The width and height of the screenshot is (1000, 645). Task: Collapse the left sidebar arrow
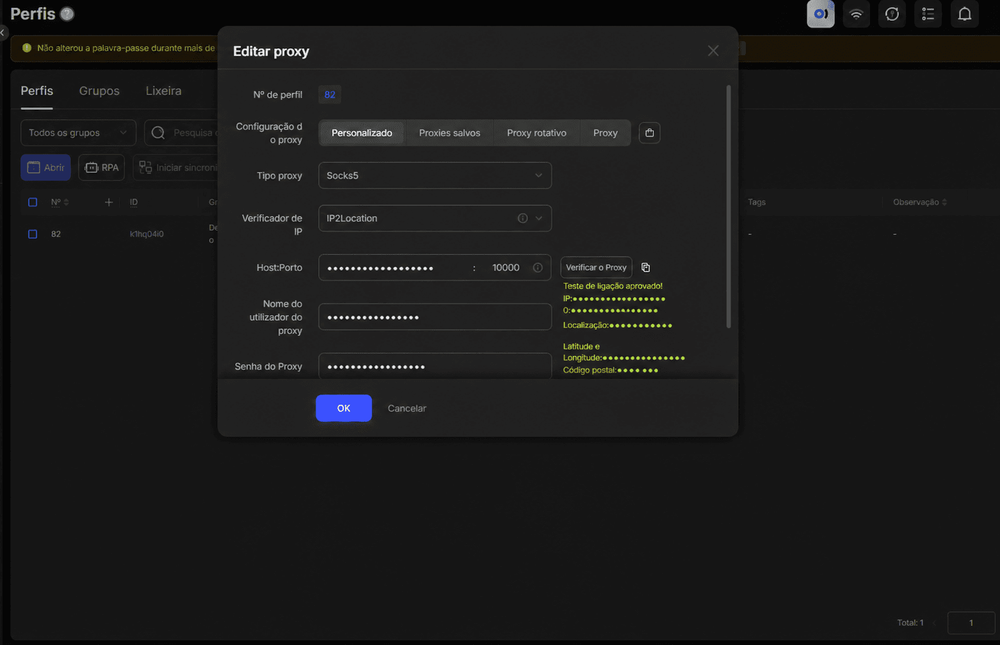pos(3,32)
